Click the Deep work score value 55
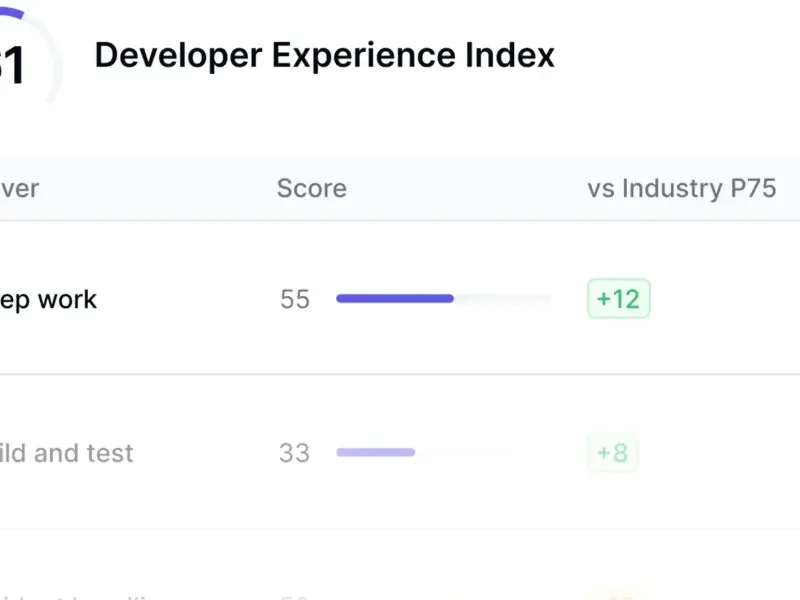This screenshot has height=600, width=800. (295, 299)
